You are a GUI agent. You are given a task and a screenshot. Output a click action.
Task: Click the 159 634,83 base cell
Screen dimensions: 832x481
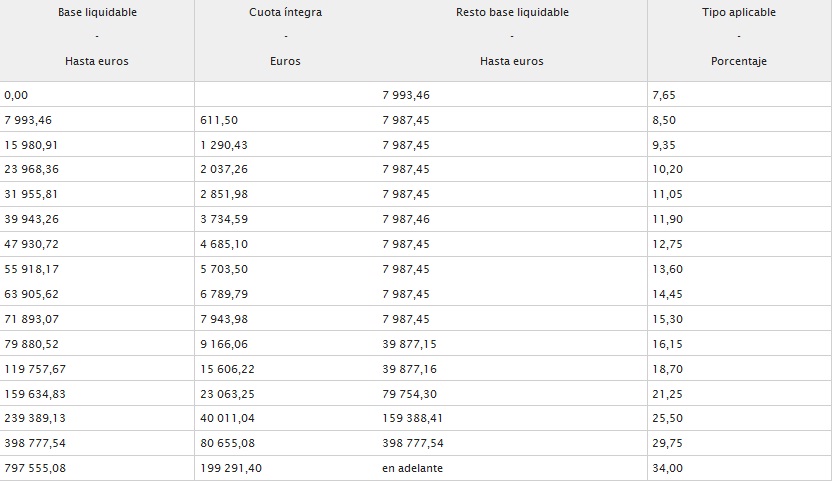pos(97,393)
